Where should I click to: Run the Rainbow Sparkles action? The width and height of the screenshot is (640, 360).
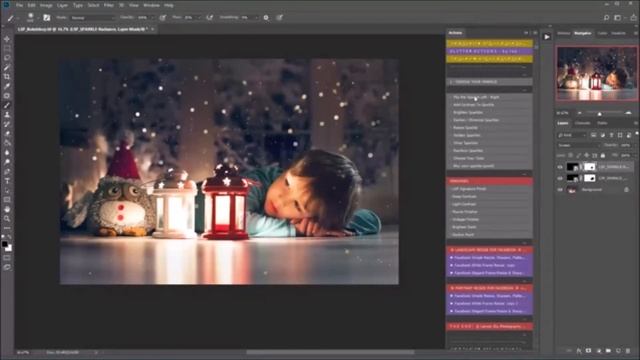coord(489,151)
